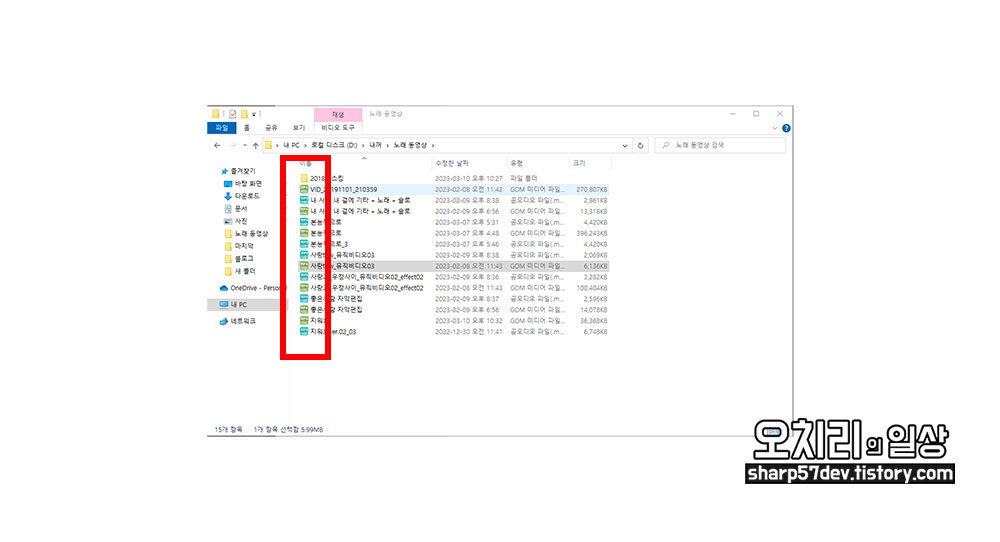Click the Properties icon in quick access toolbar

[233, 114]
